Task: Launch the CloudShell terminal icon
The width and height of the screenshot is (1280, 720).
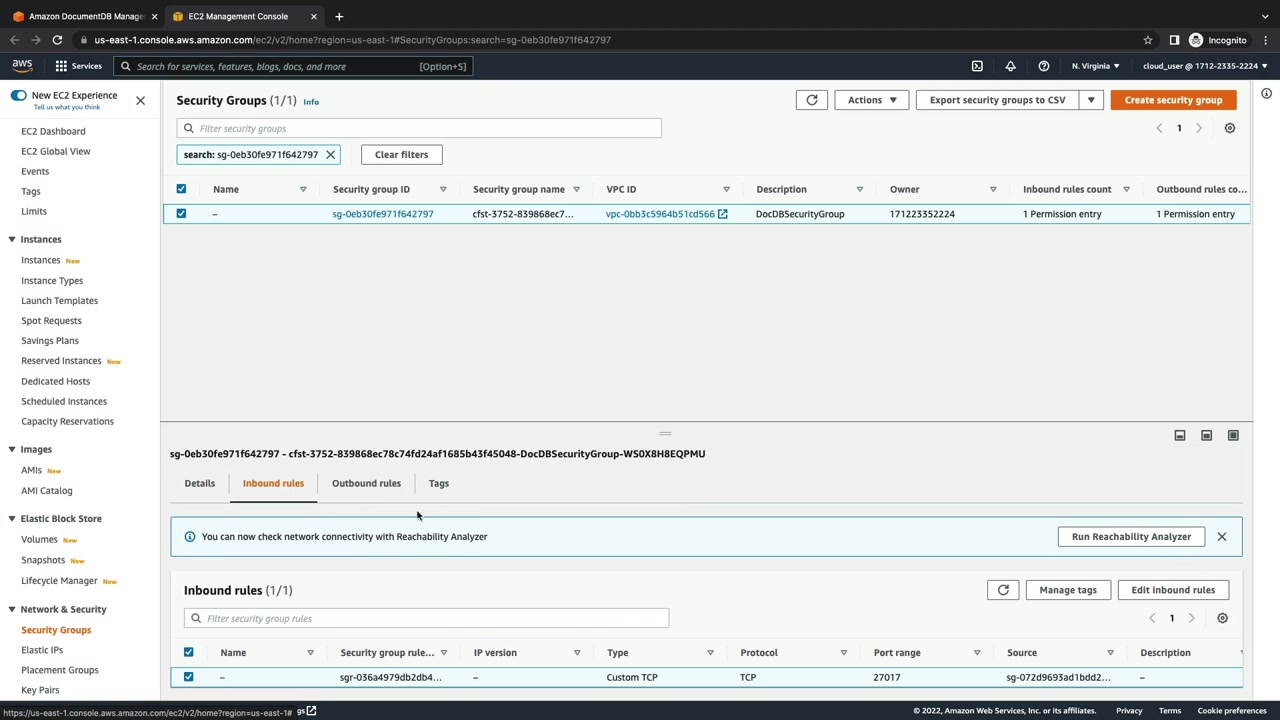Action: click(977, 66)
